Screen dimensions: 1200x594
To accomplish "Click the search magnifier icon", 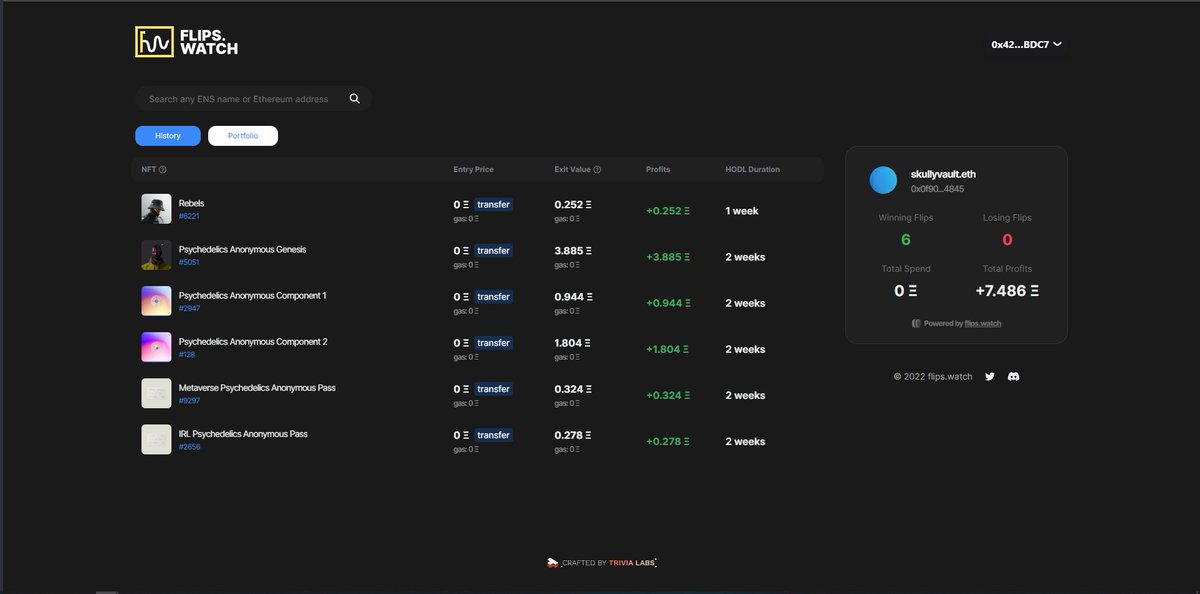I will [354, 99].
